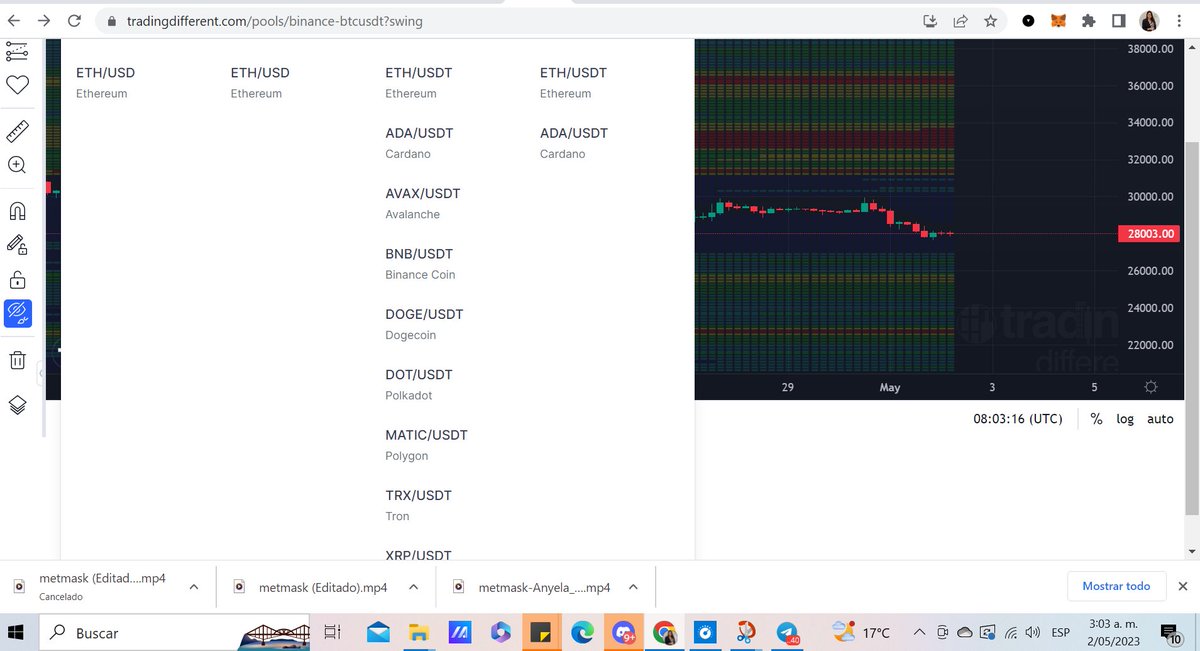Viewport: 1200px width, 651px height.
Task: Select ADA/USDT Cardano in rightmost column
Action: [x=574, y=143]
